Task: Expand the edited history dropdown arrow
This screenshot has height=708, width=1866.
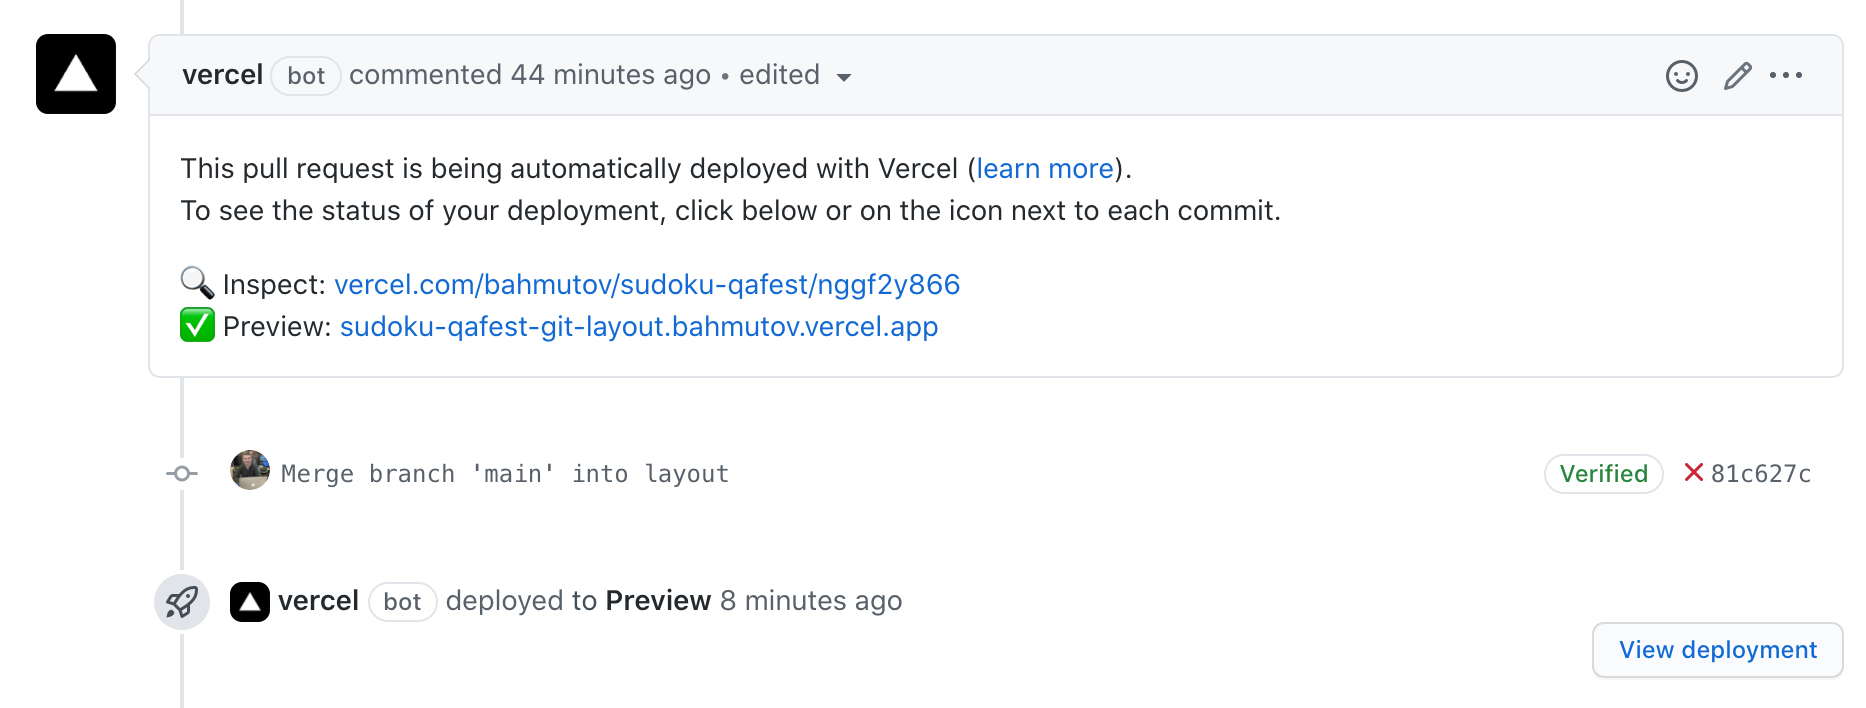Action: point(843,78)
